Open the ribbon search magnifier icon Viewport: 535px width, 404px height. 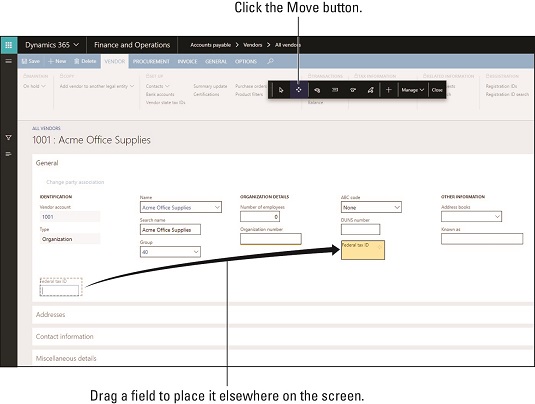click(x=271, y=61)
